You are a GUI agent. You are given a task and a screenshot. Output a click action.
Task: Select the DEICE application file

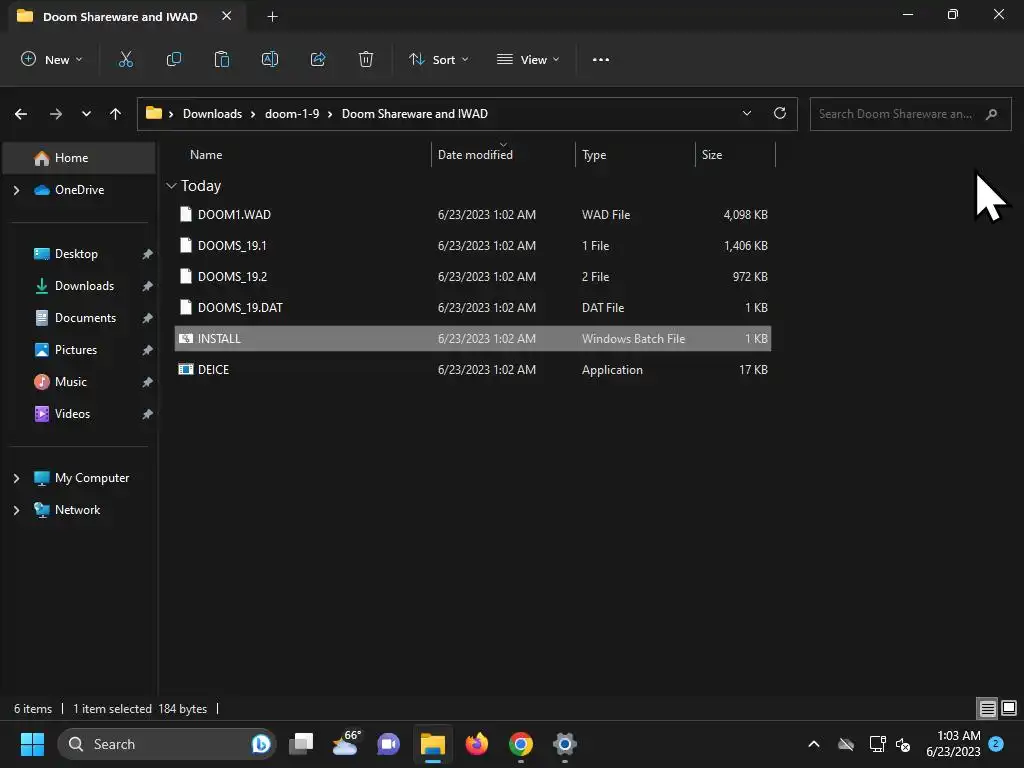point(473,370)
